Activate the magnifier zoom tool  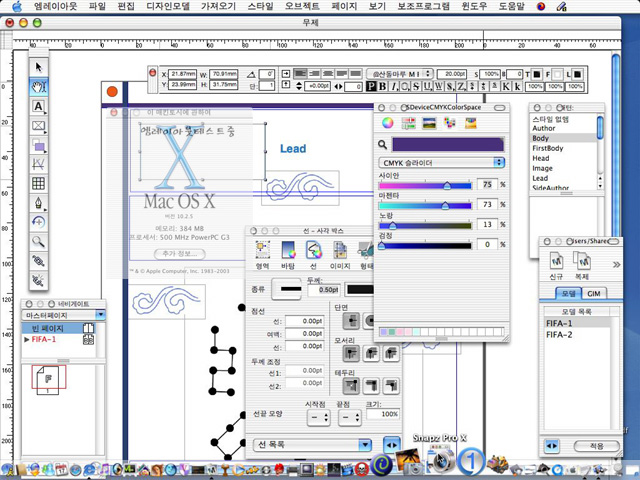39,241
